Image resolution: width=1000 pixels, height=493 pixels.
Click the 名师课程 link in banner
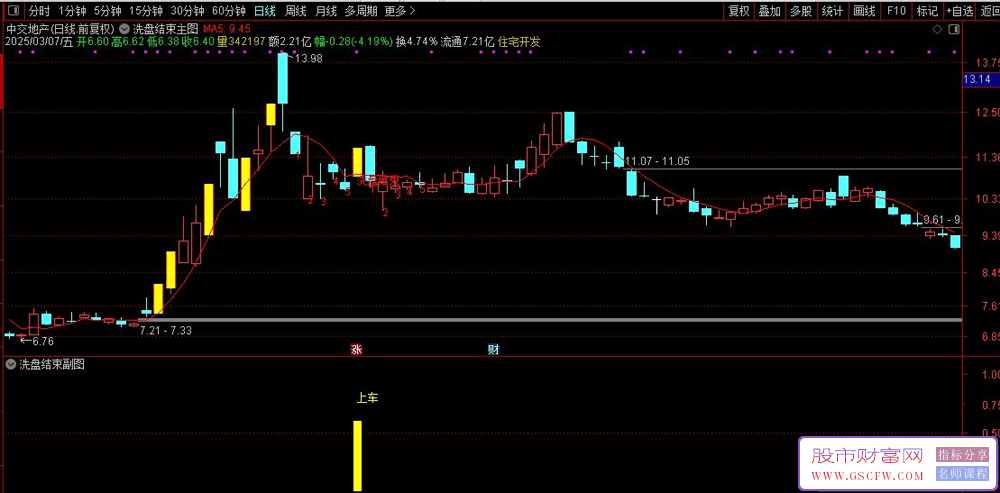(962, 474)
